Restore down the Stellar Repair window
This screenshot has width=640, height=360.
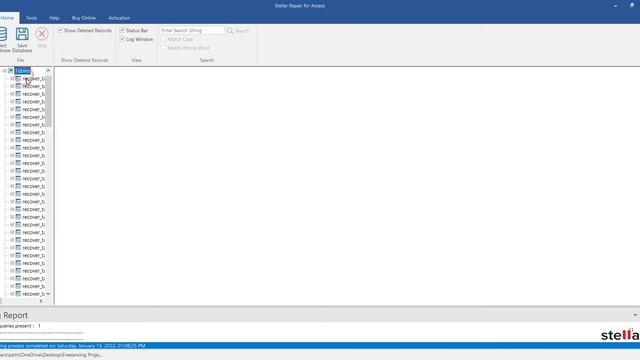632,6
